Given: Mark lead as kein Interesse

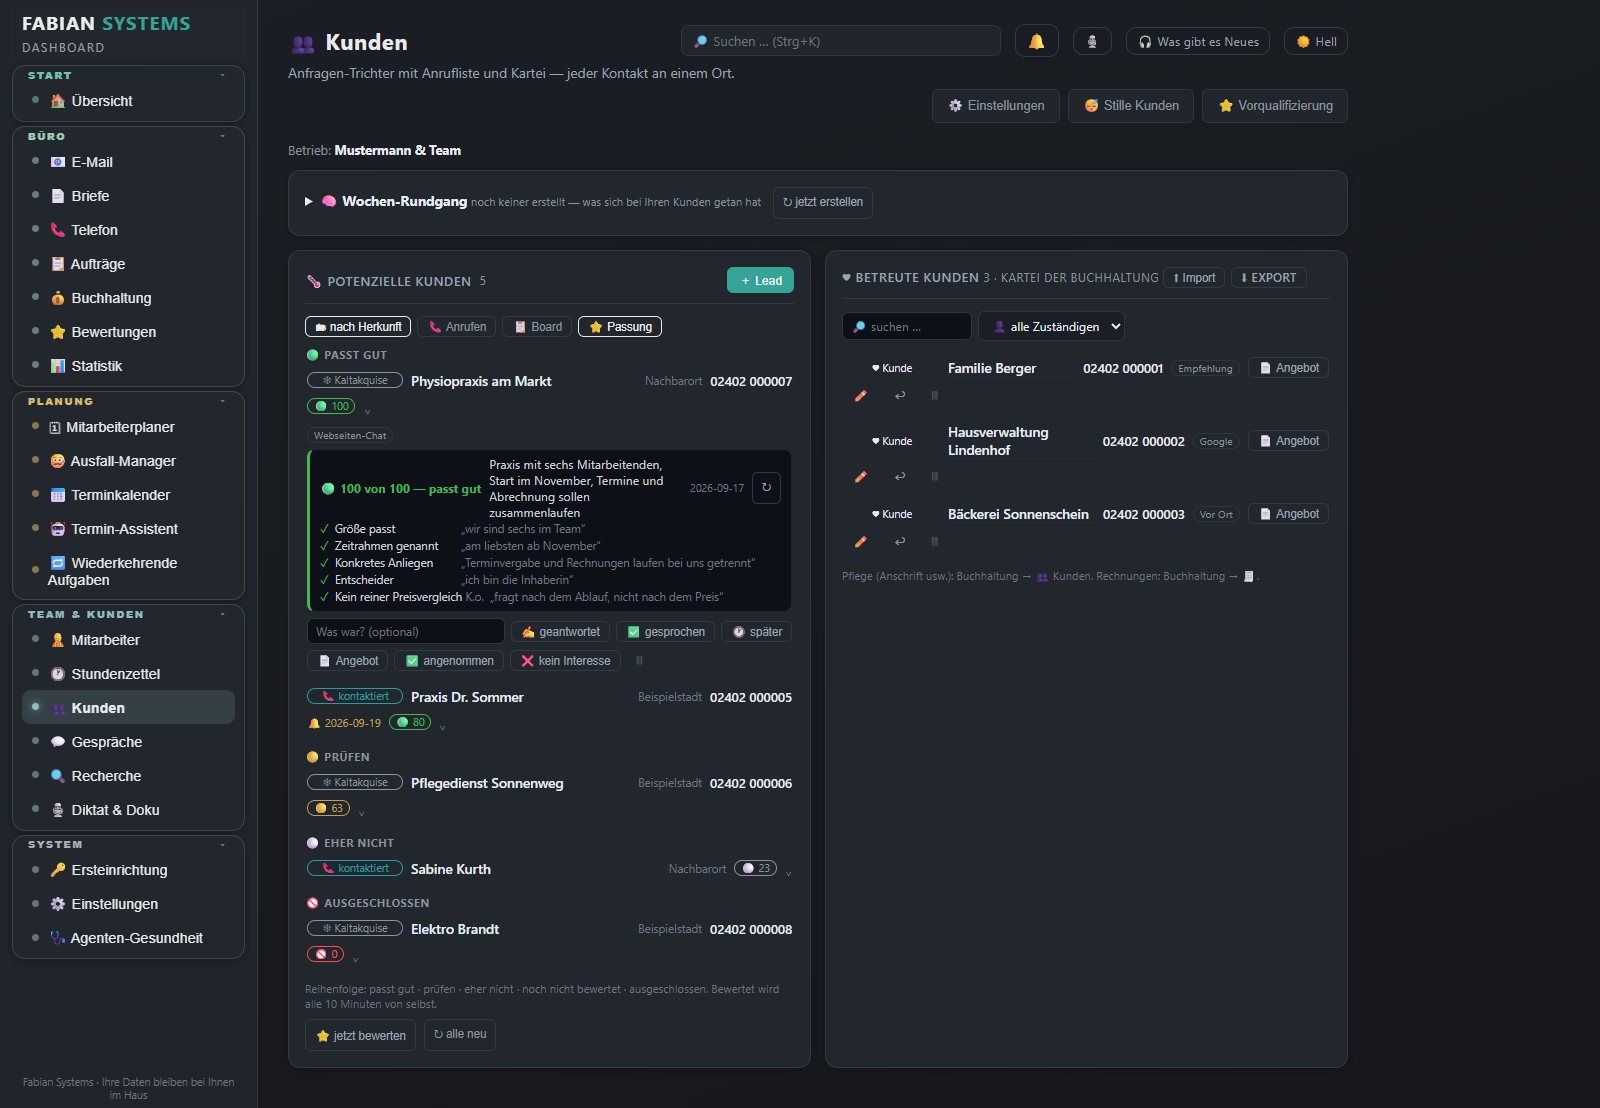Looking at the screenshot, I should [565, 661].
